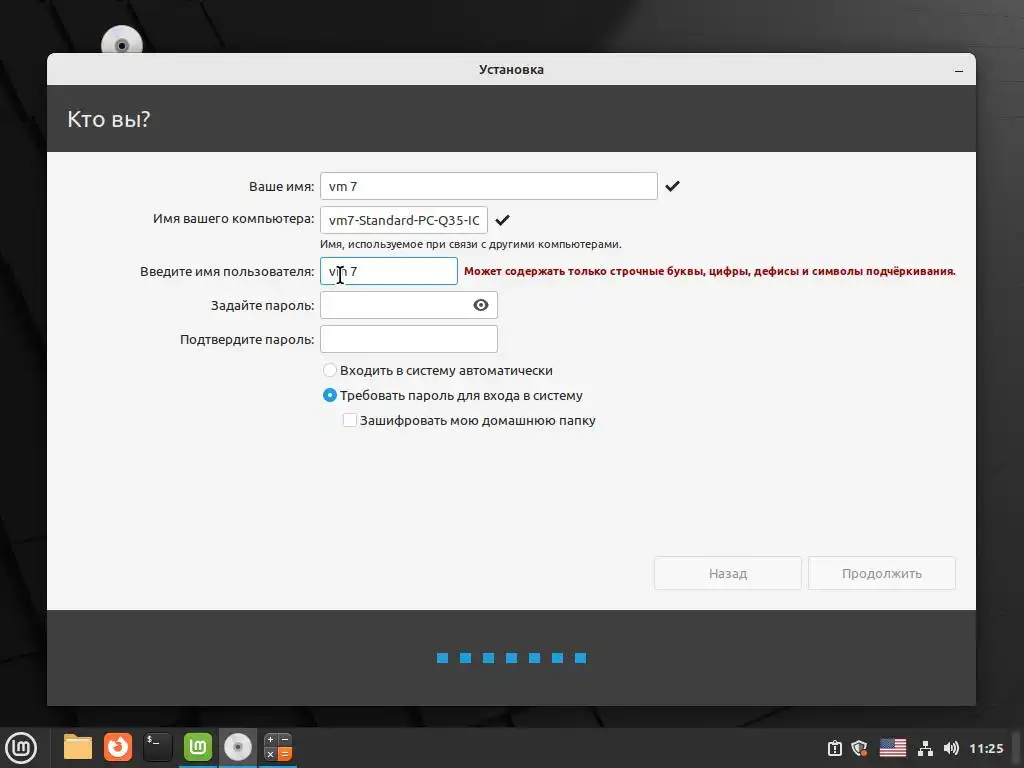Open the clipboard-style tray indicator
Screen dimensions: 1024x768
pyautogui.click(x=835, y=748)
